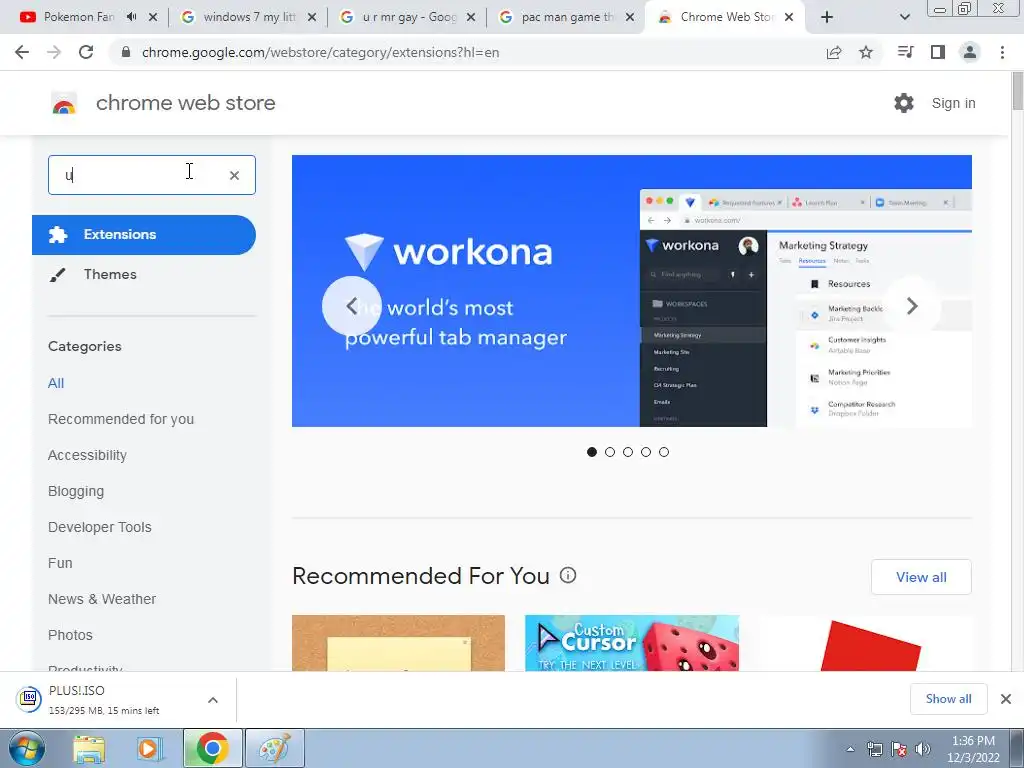Choose the Developer Tools category
The height and width of the screenshot is (768, 1024).
tap(99, 527)
